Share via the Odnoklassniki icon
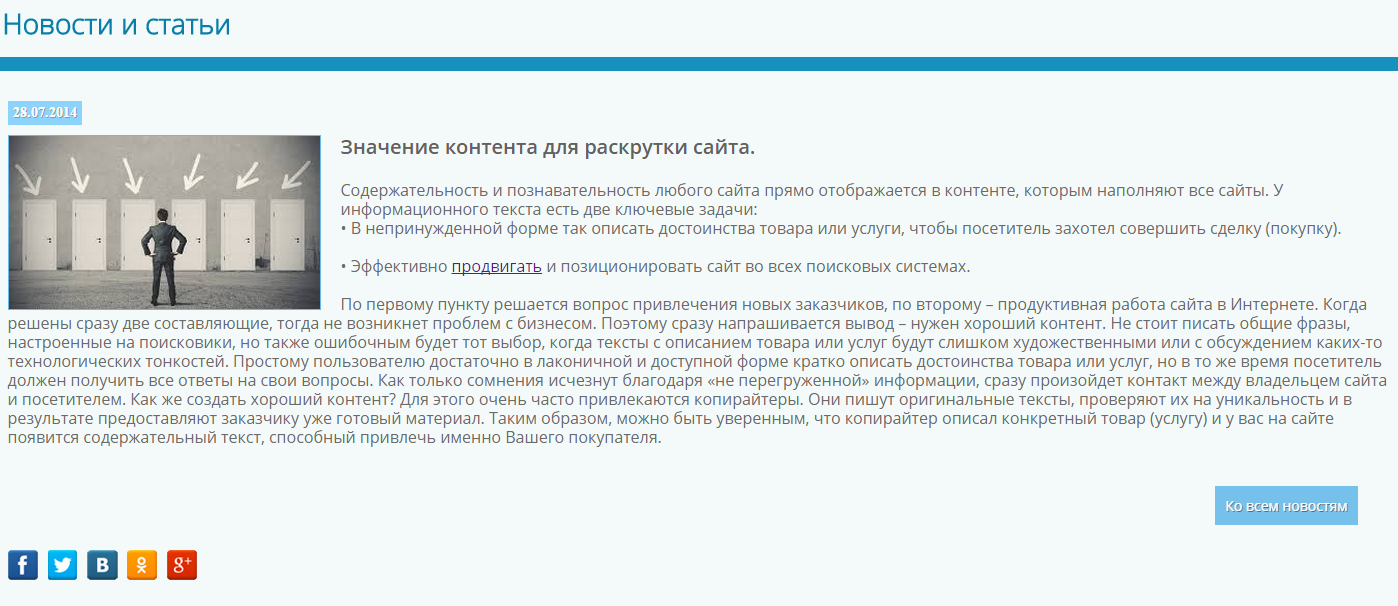 point(142,565)
